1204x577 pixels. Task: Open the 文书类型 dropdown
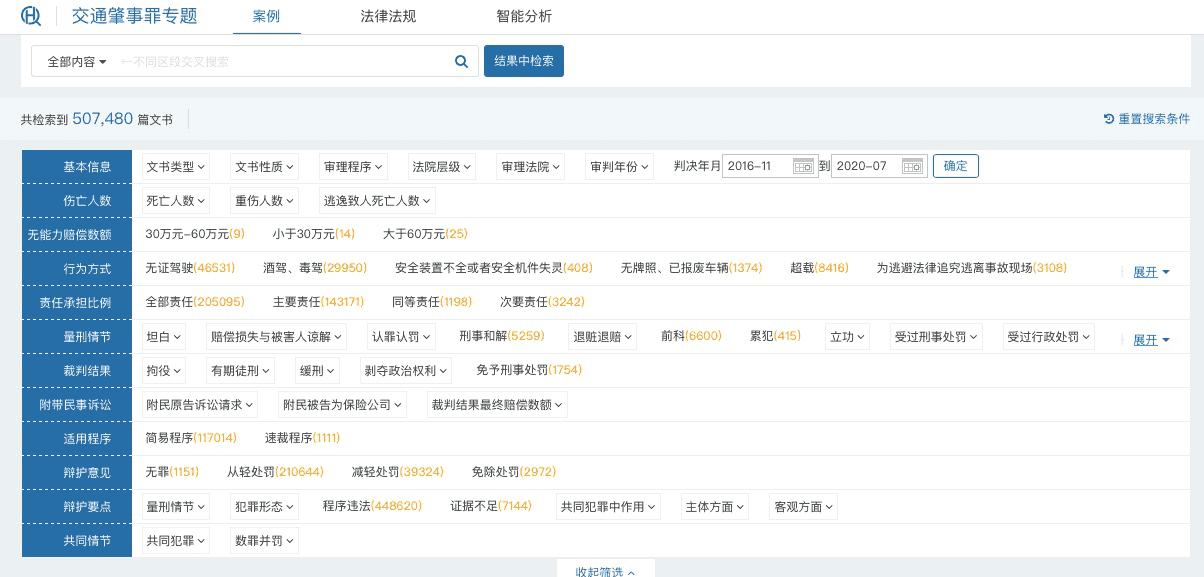click(x=175, y=167)
